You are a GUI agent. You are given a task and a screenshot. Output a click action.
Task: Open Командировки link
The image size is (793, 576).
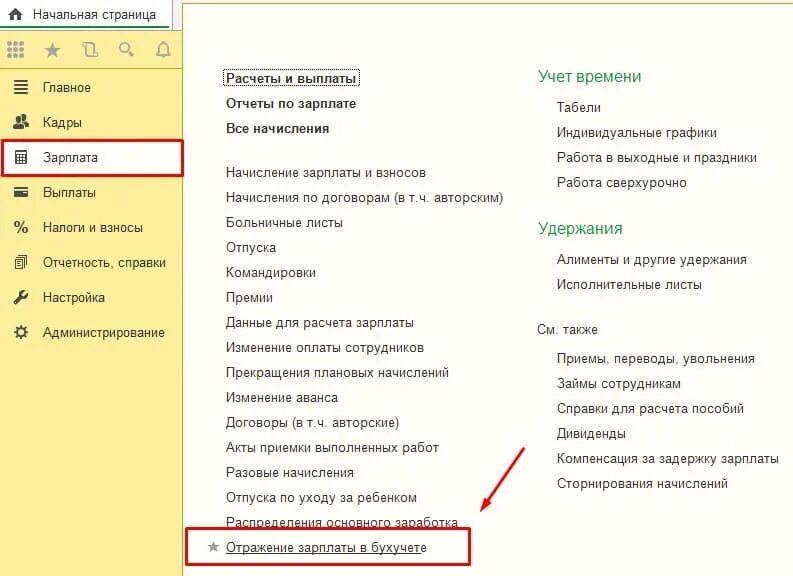[x=271, y=272]
